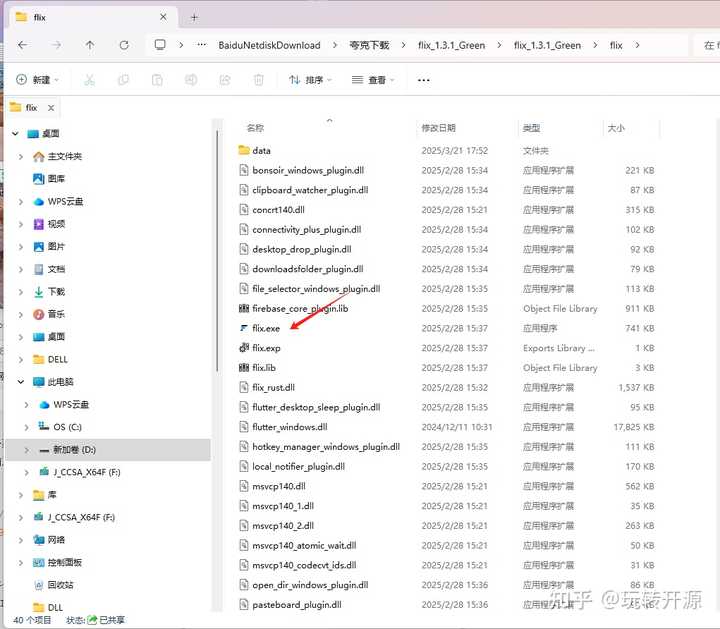The image size is (720, 629).
Task: Refresh the current folder view
Action: 124,45
